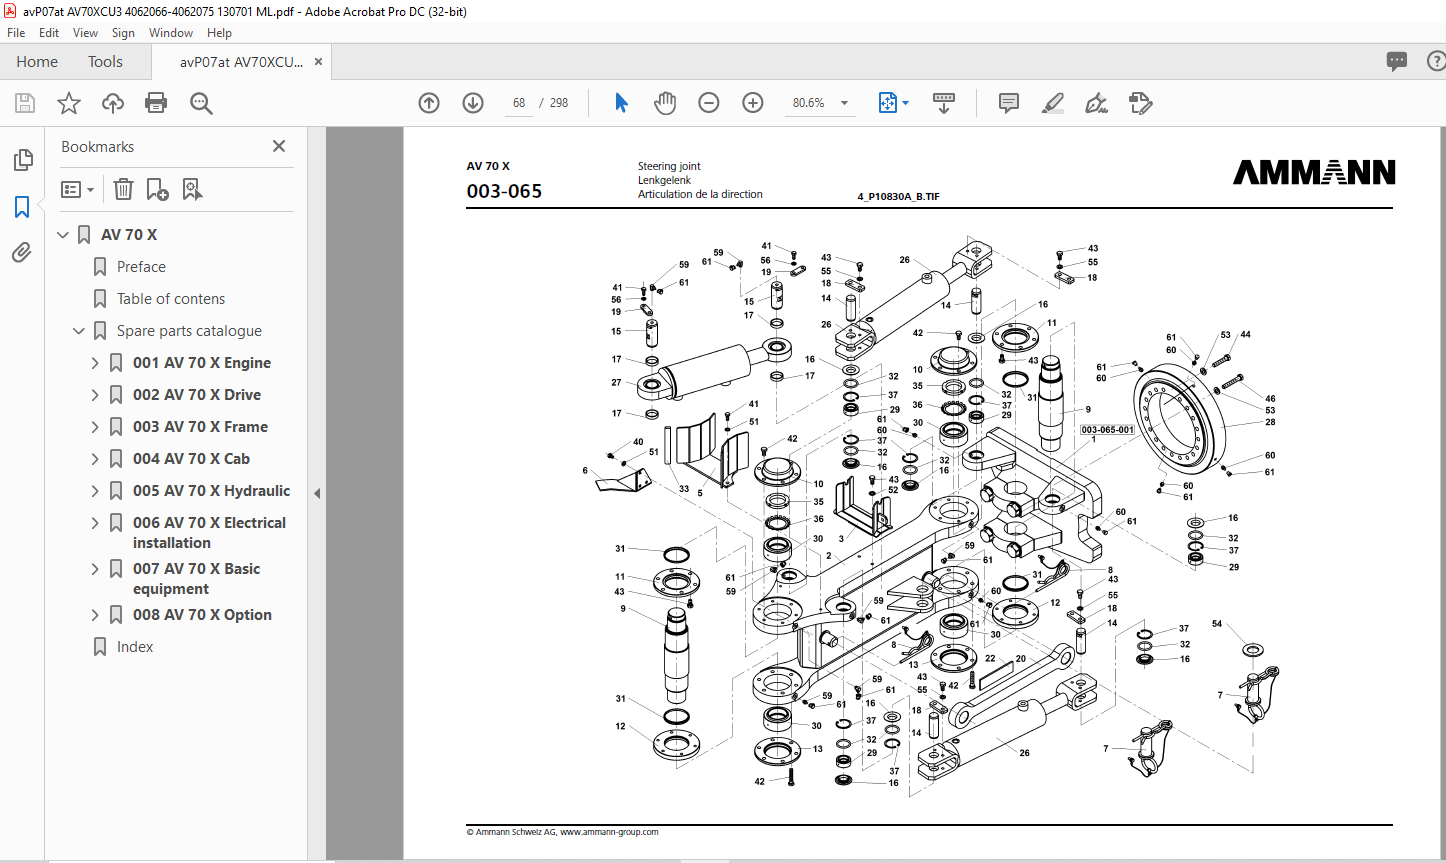
Task: Click the upload to cloud icon
Action: tap(113, 103)
